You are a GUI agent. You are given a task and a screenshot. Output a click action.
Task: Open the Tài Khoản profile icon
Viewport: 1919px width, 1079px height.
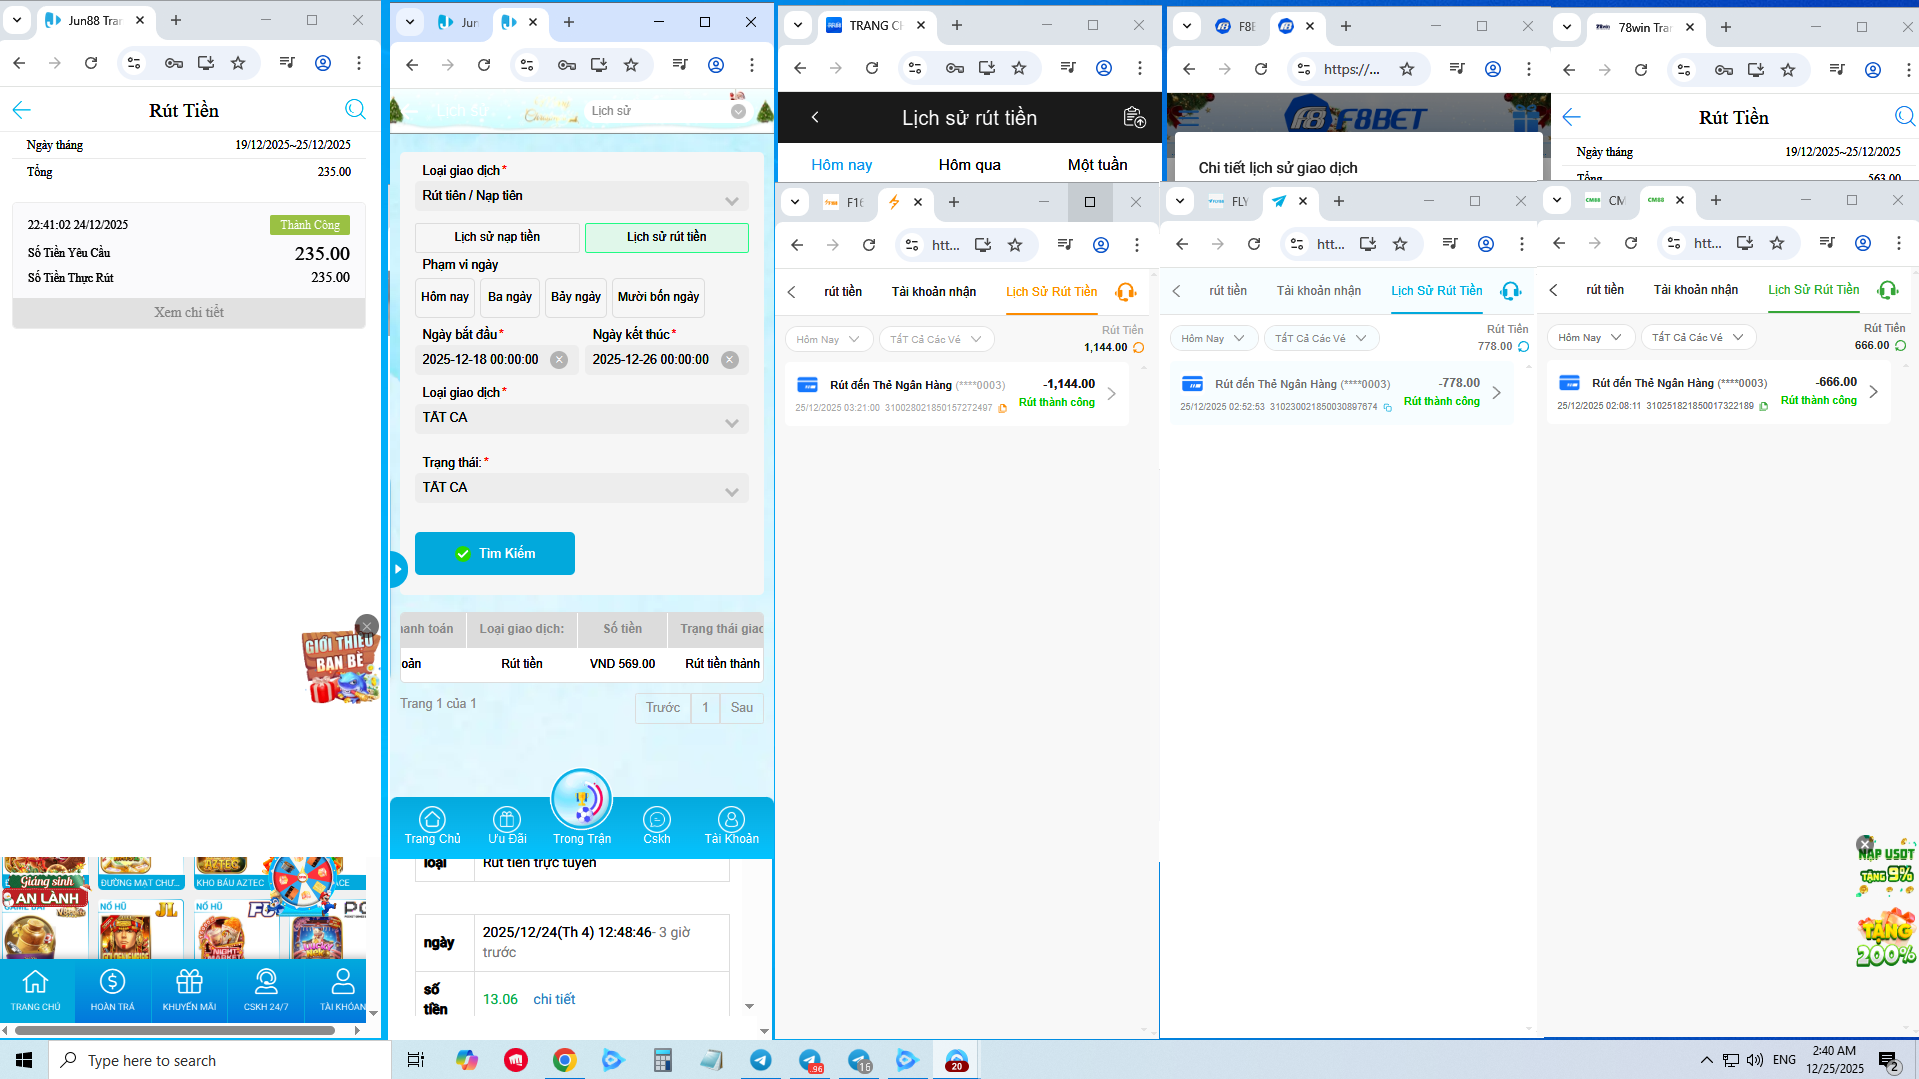pyautogui.click(x=731, y=825)
